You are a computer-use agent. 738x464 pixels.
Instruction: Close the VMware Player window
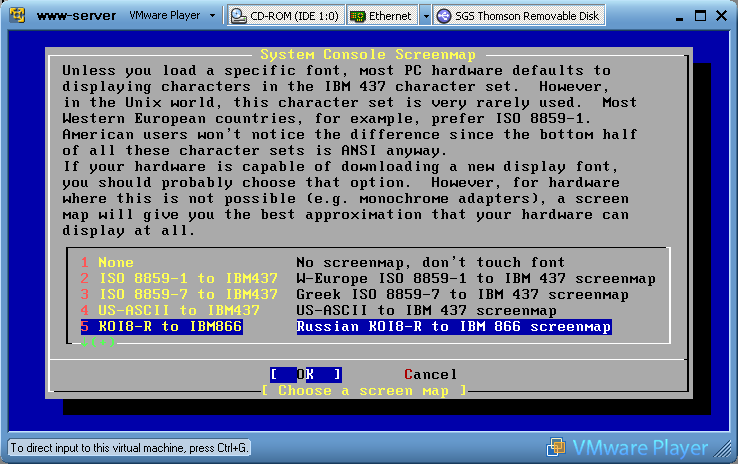point(722,16)
